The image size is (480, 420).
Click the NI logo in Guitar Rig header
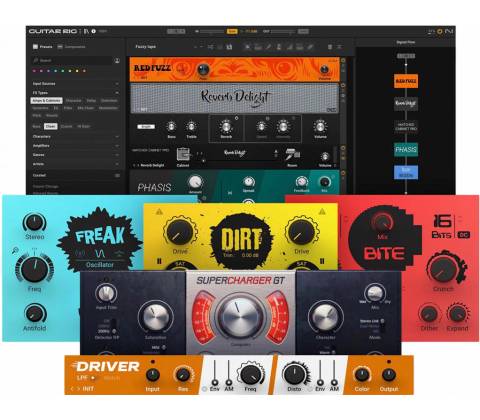point(449,31)
